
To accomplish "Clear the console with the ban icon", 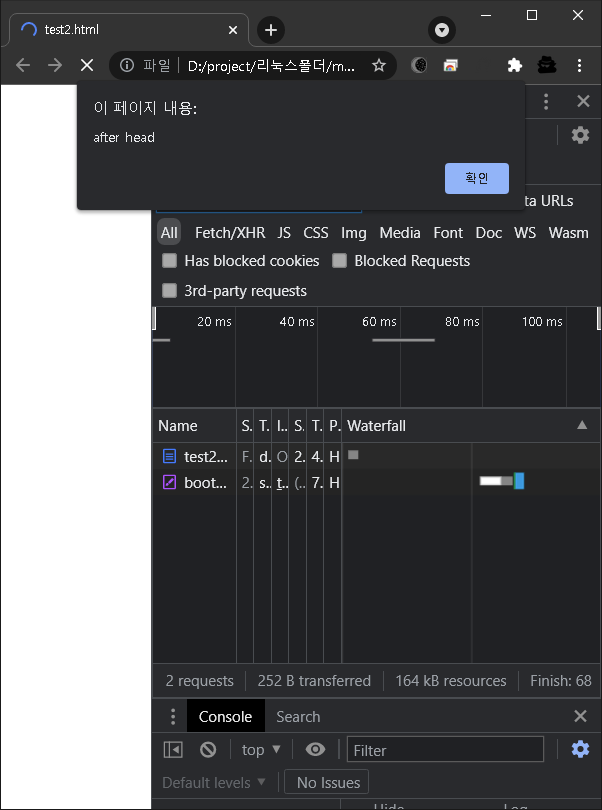I will pos(208,749).
